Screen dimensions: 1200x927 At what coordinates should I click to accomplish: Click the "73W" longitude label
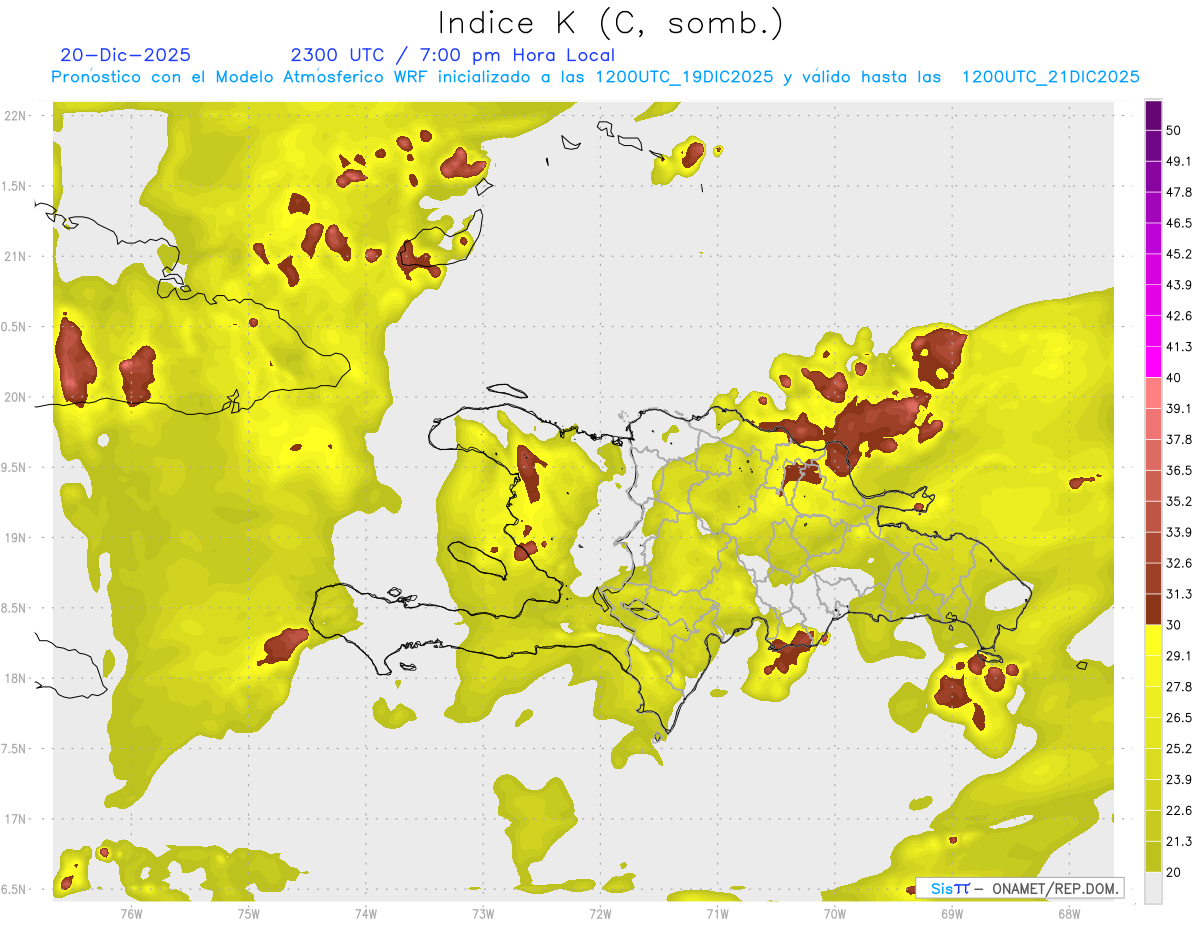click(483, 913)
